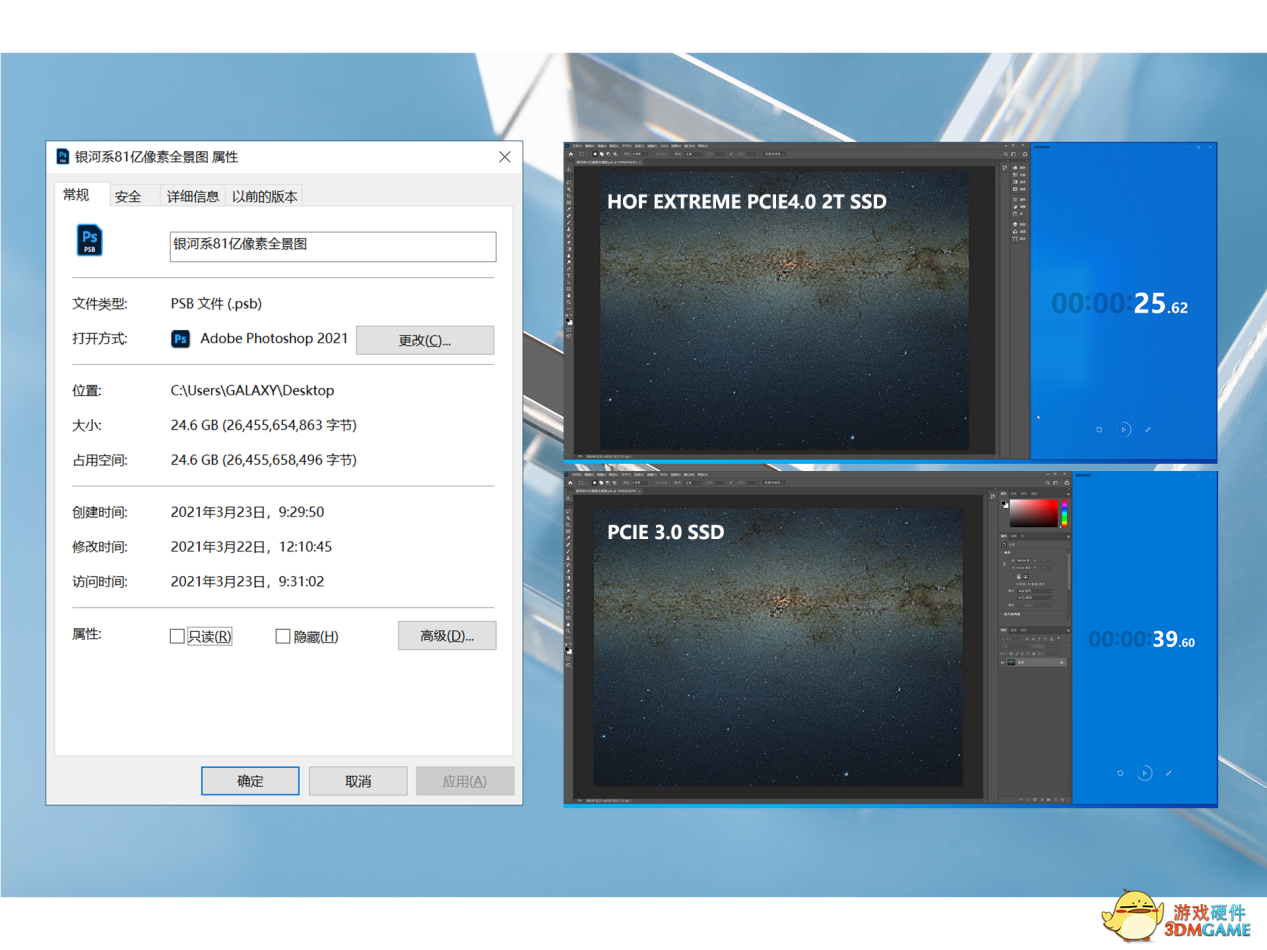Hide the layer via eye icon in PCIE 3.0 window
1267x950 pixels.
[1004, 663]
